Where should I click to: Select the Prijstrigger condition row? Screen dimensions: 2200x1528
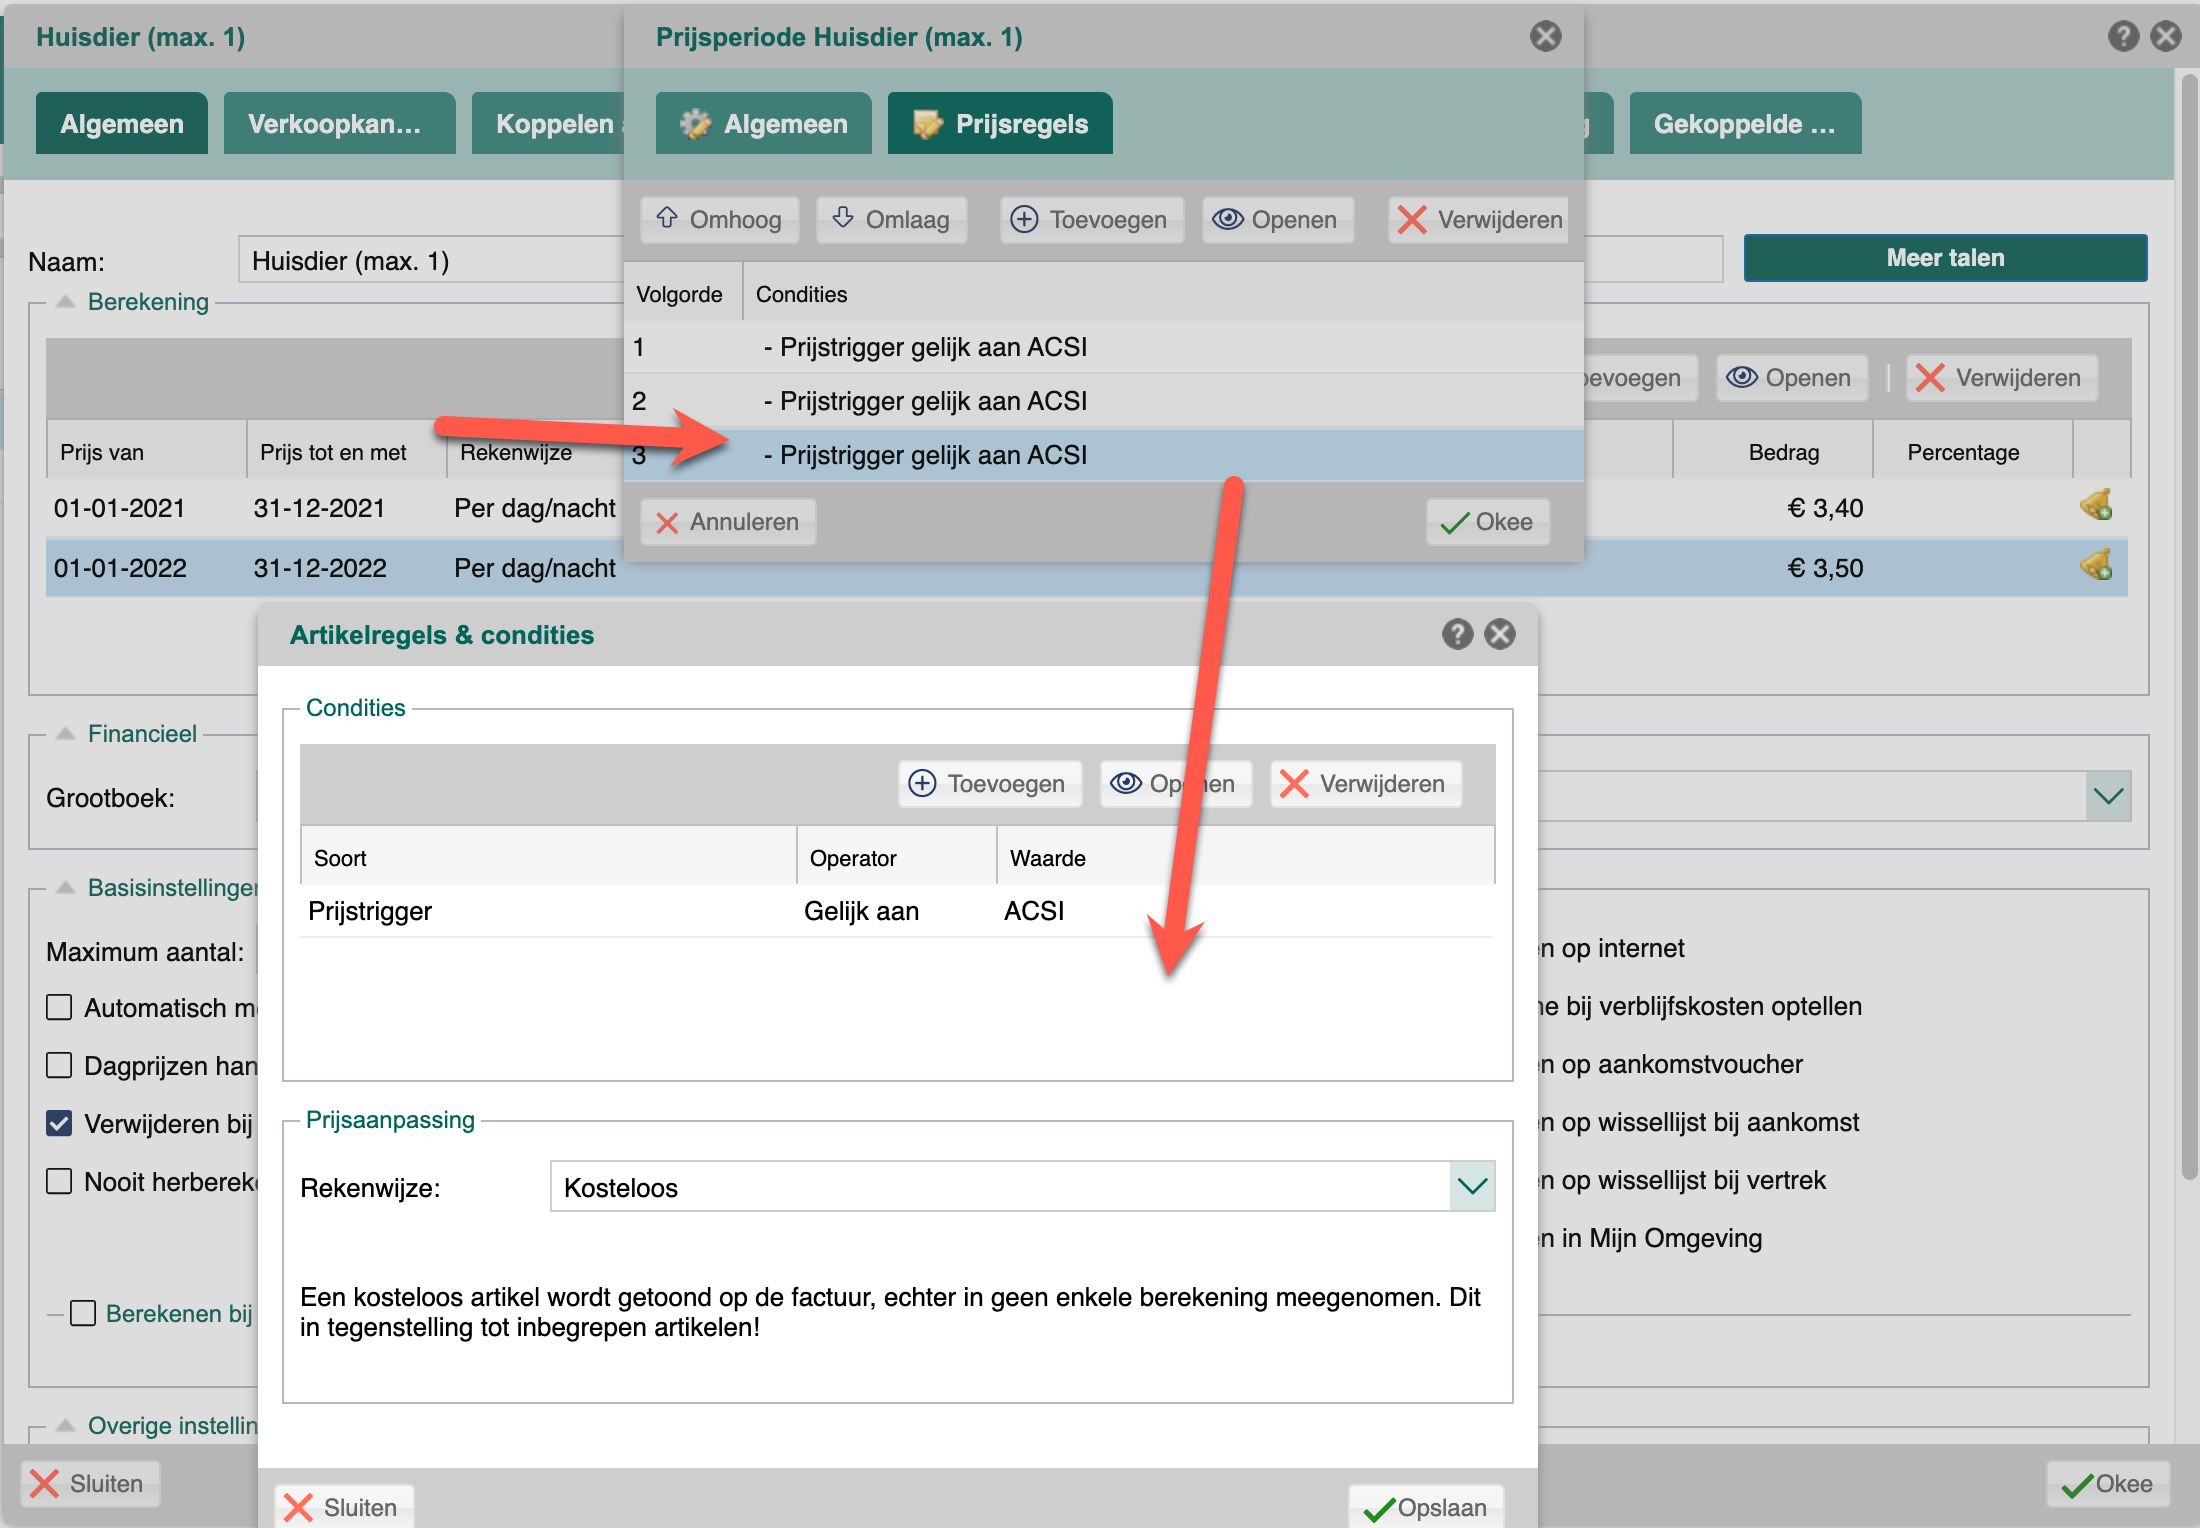tap(896, 911)
